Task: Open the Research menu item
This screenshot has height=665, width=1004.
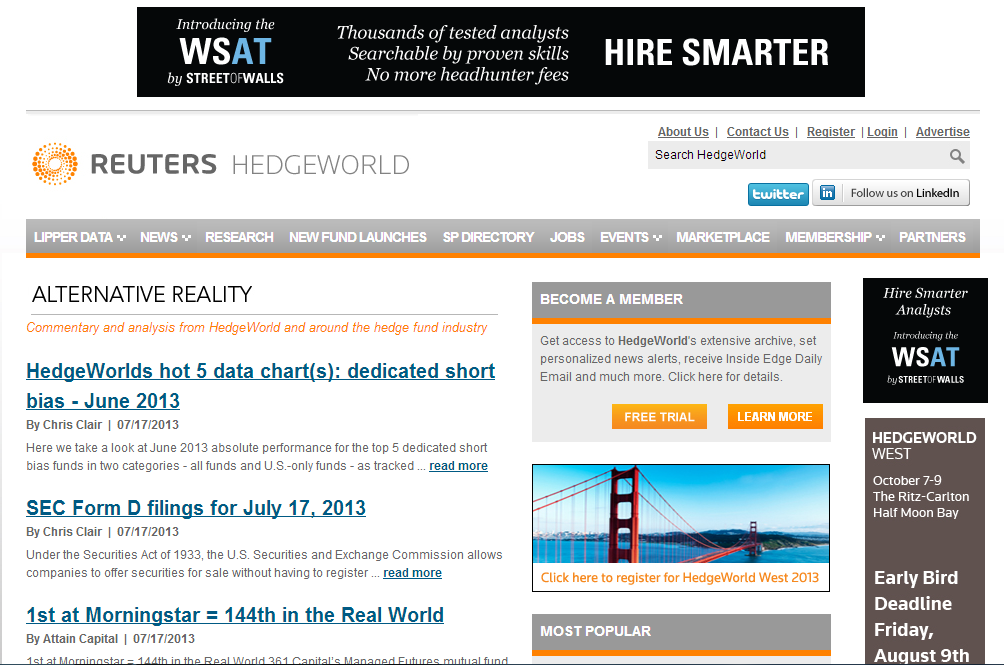Action: 239,237
